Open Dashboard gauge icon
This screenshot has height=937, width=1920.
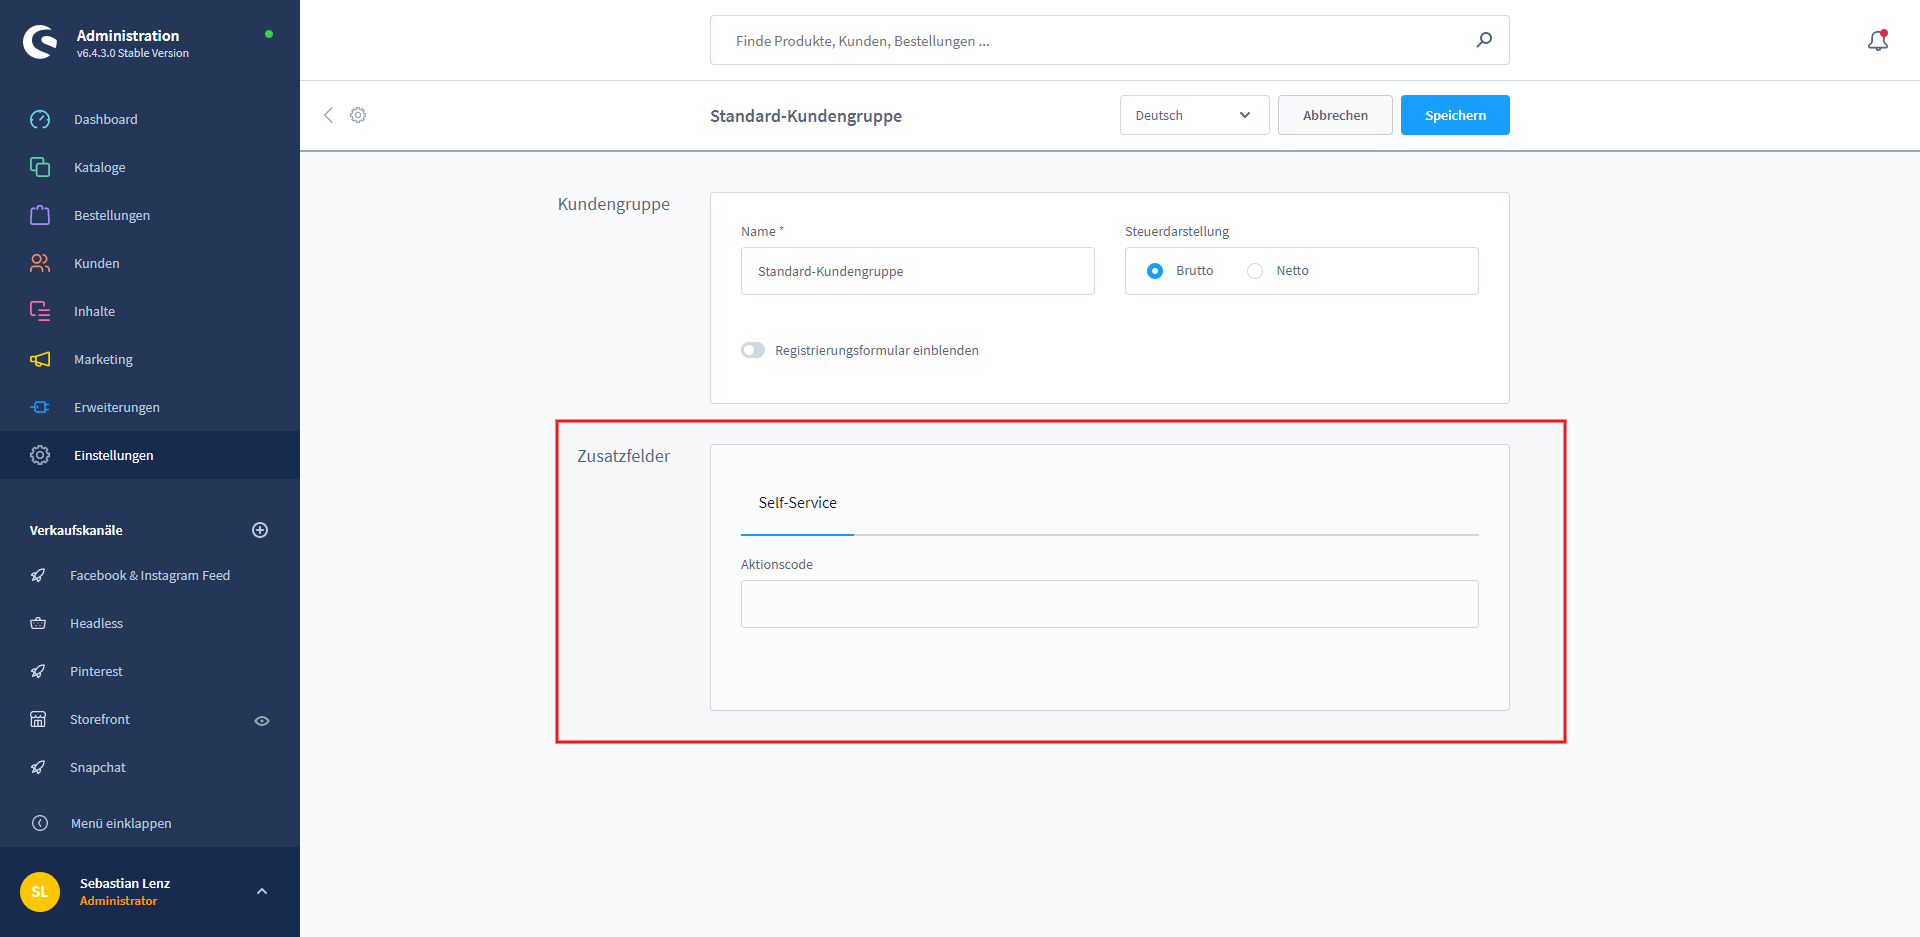[40, 119]
